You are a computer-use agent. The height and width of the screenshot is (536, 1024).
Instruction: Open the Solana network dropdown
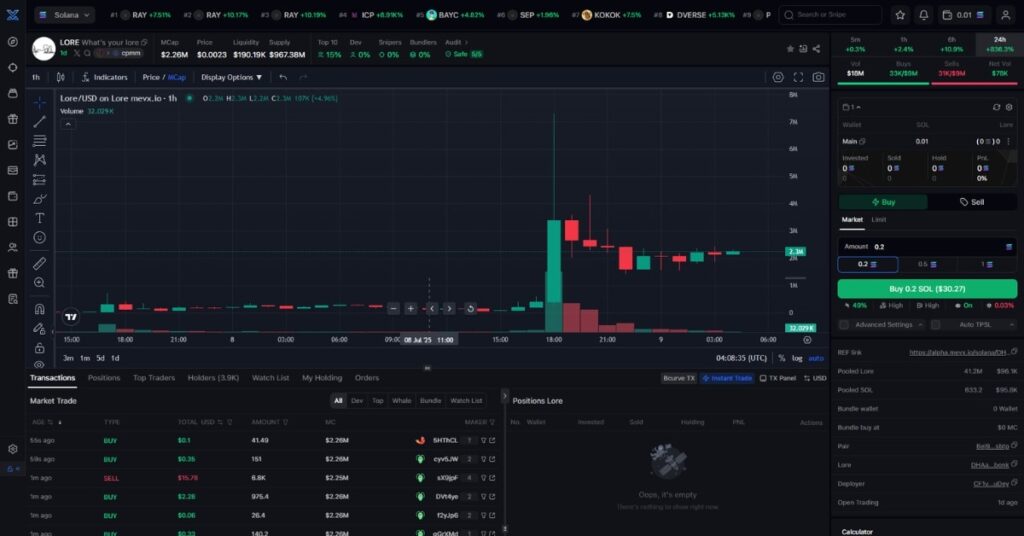click(65, 14)
